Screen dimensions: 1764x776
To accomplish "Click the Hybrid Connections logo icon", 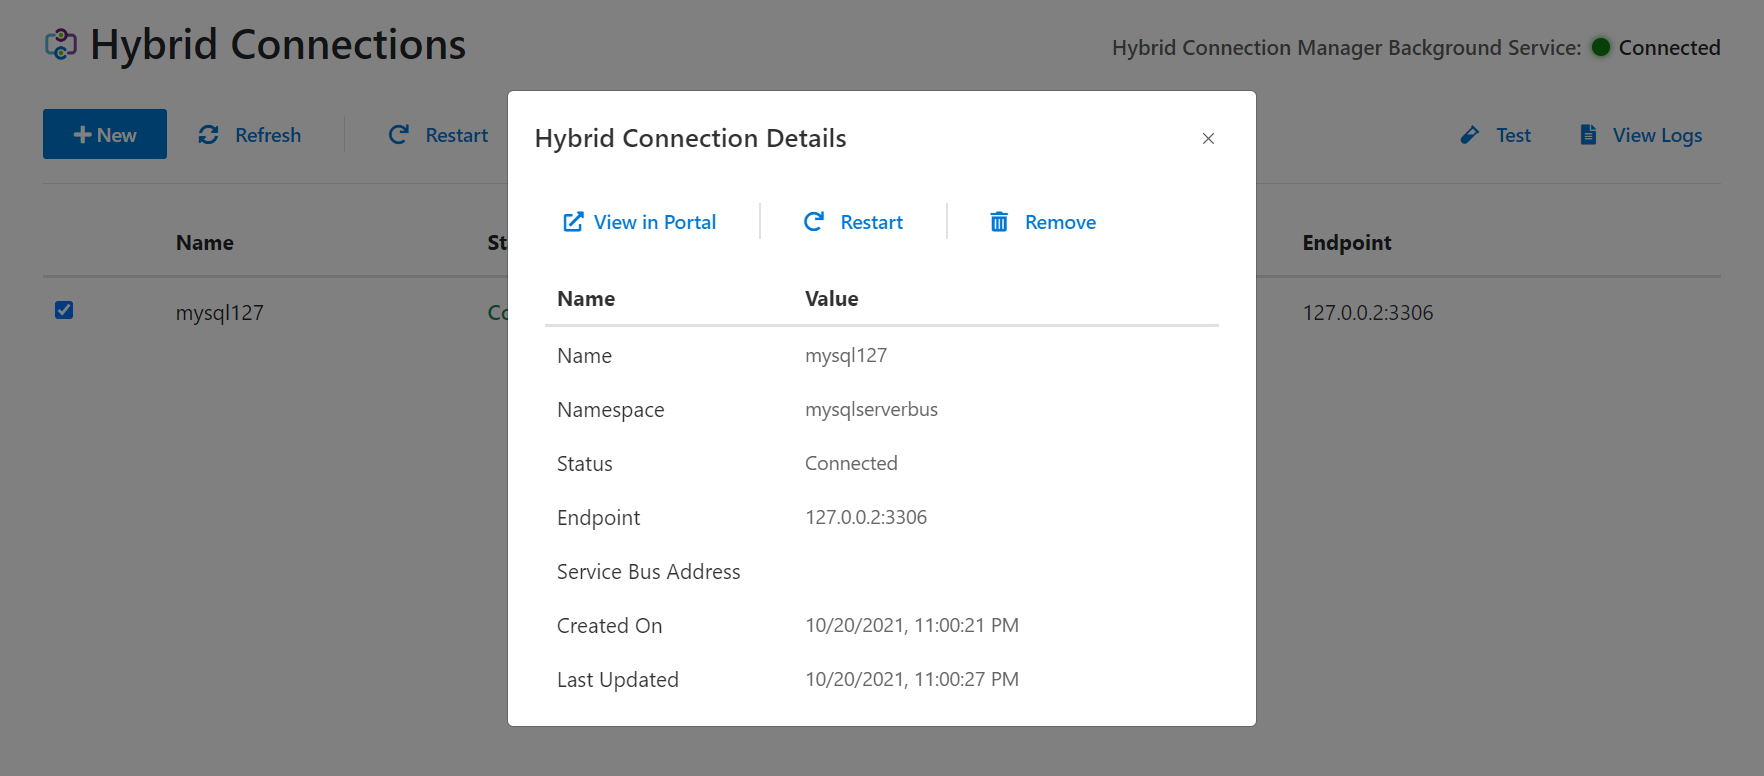I will (61, 45).
